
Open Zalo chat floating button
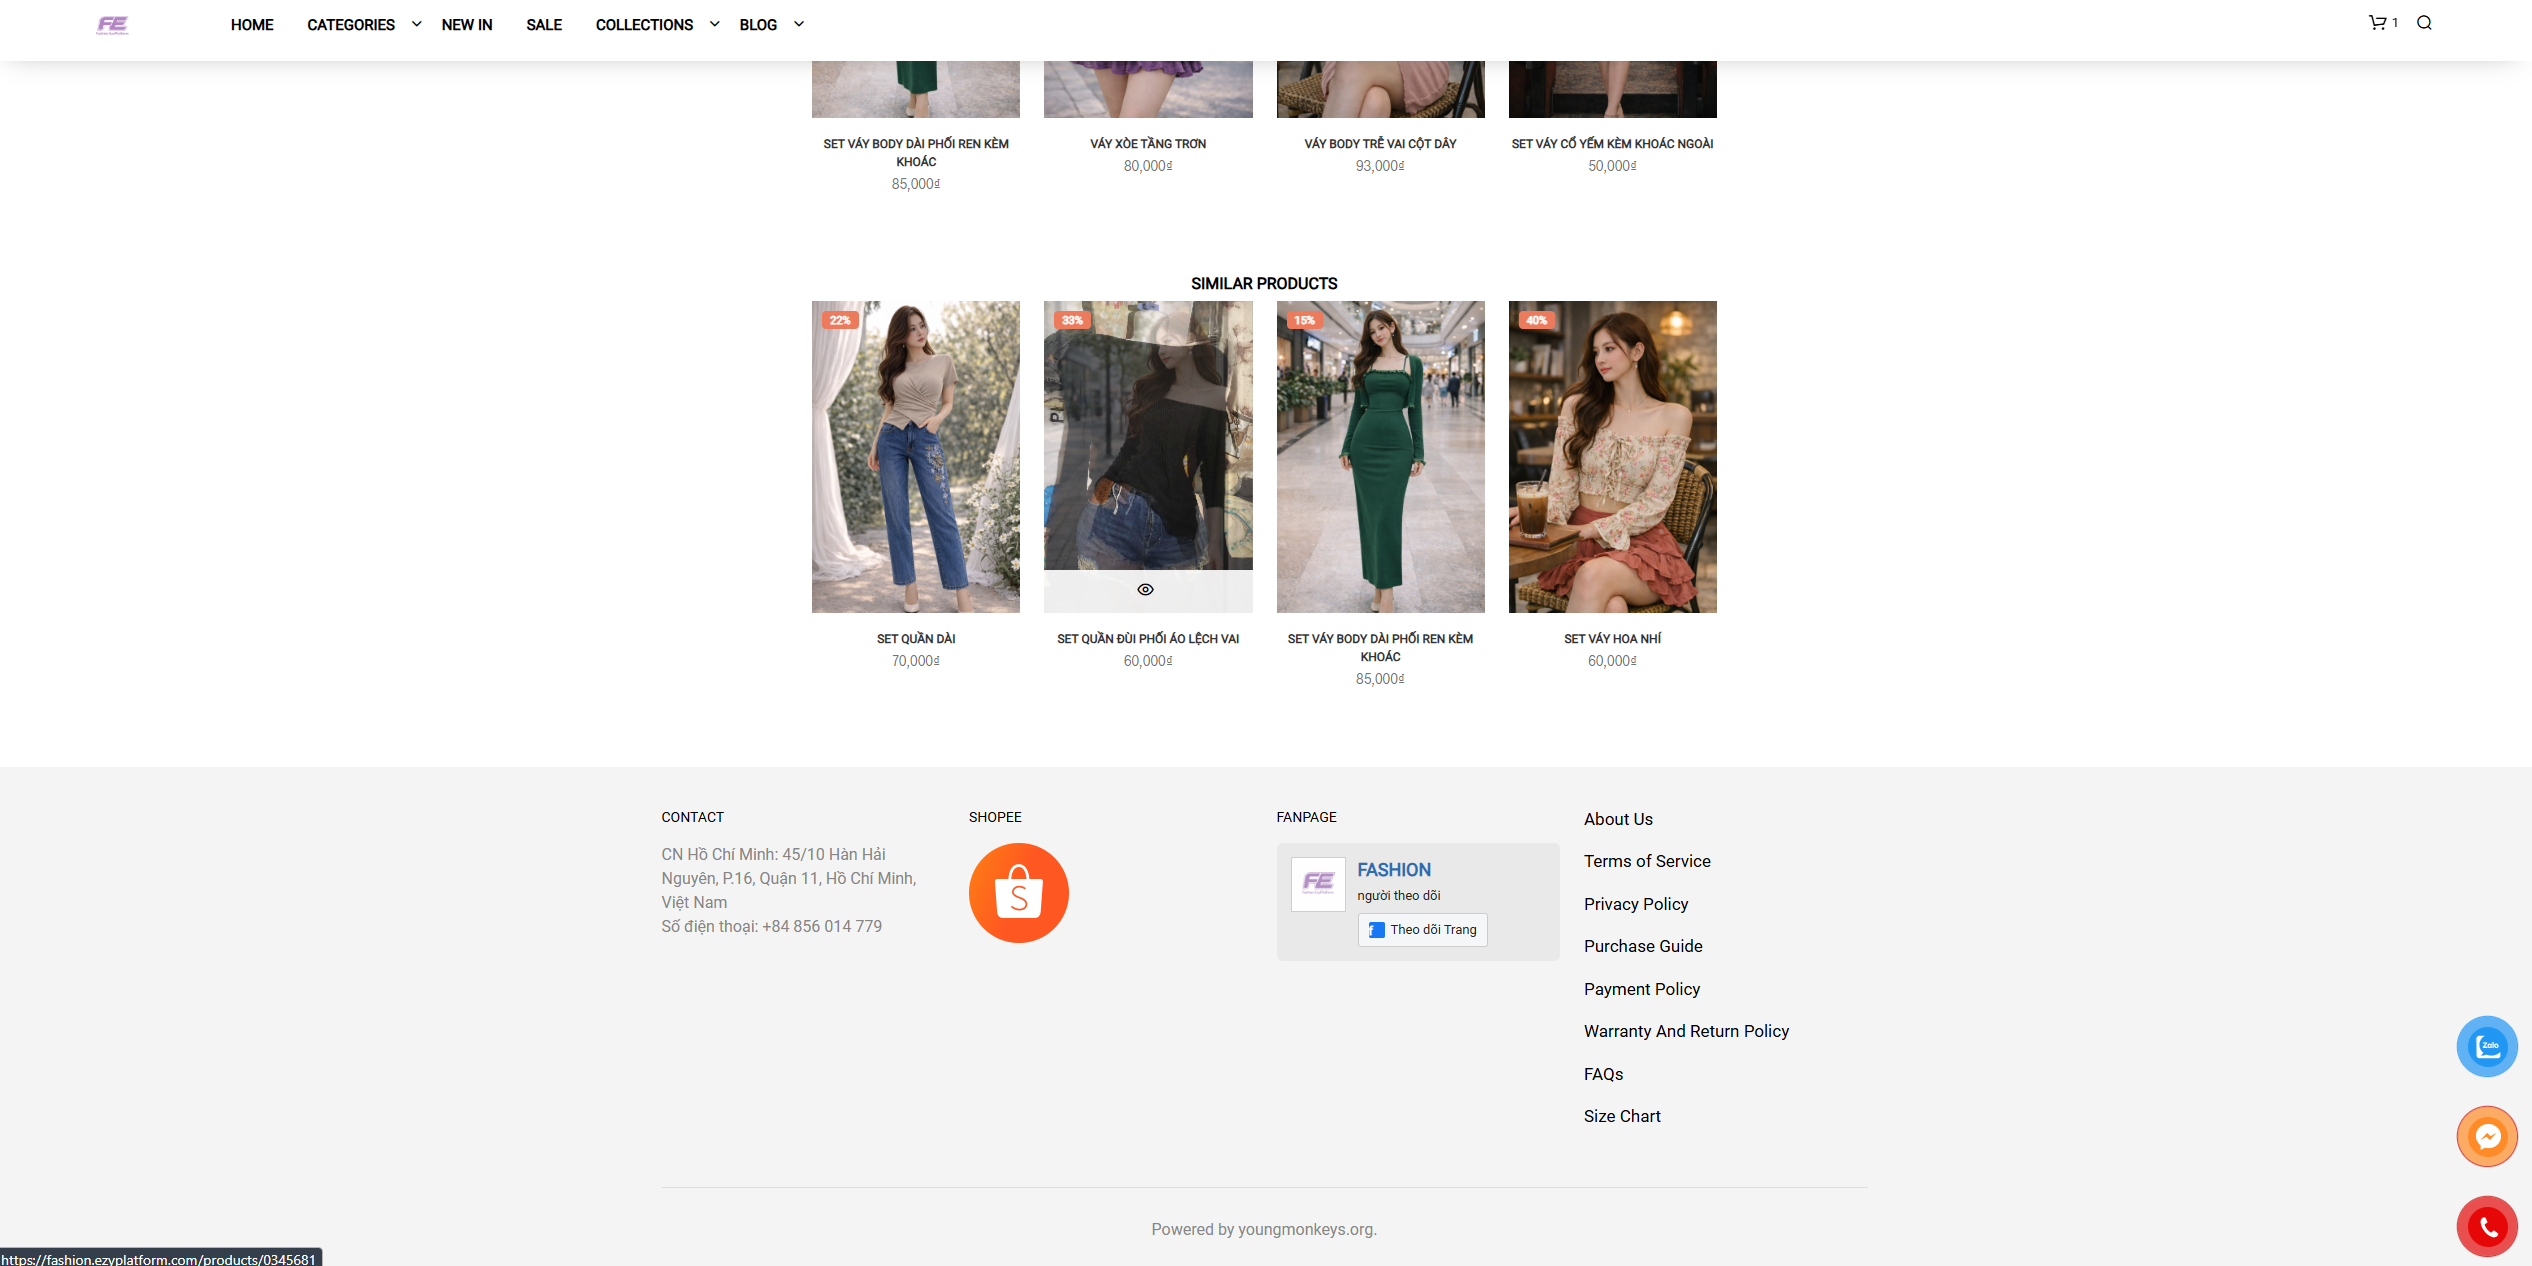click(x=2487, y=1046)
